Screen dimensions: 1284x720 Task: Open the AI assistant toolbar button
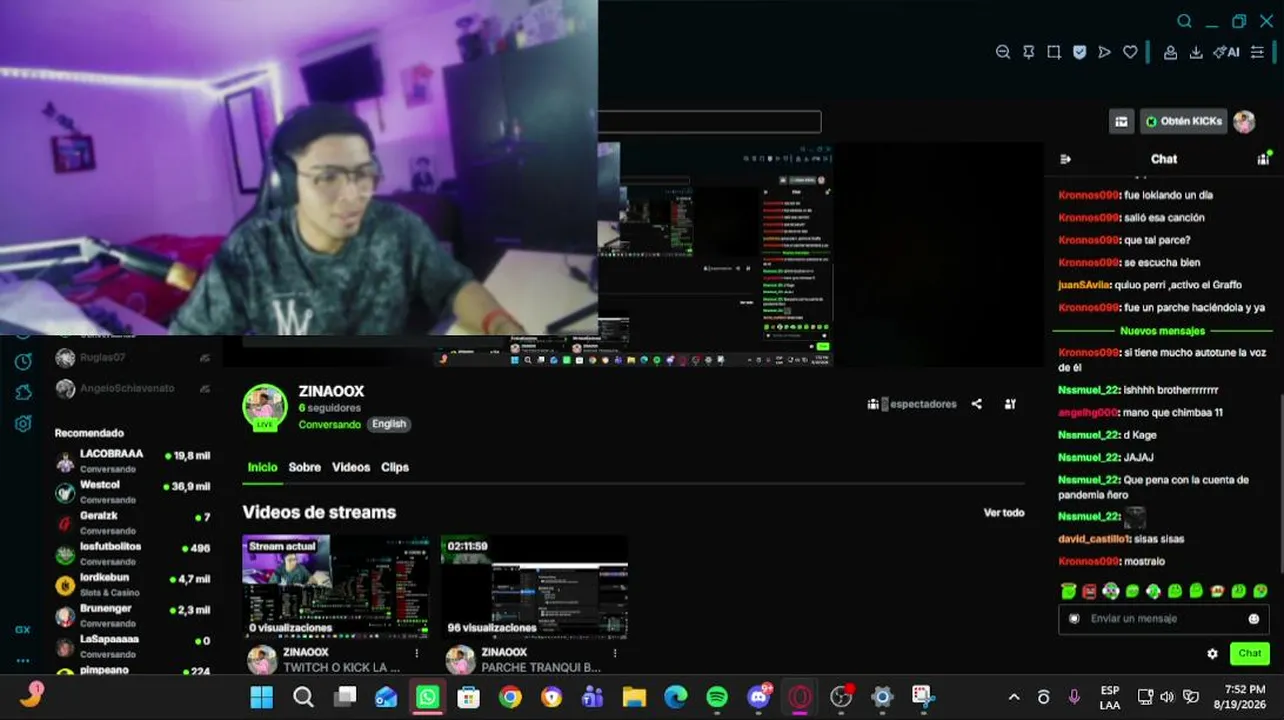[x=1226, y=52]
